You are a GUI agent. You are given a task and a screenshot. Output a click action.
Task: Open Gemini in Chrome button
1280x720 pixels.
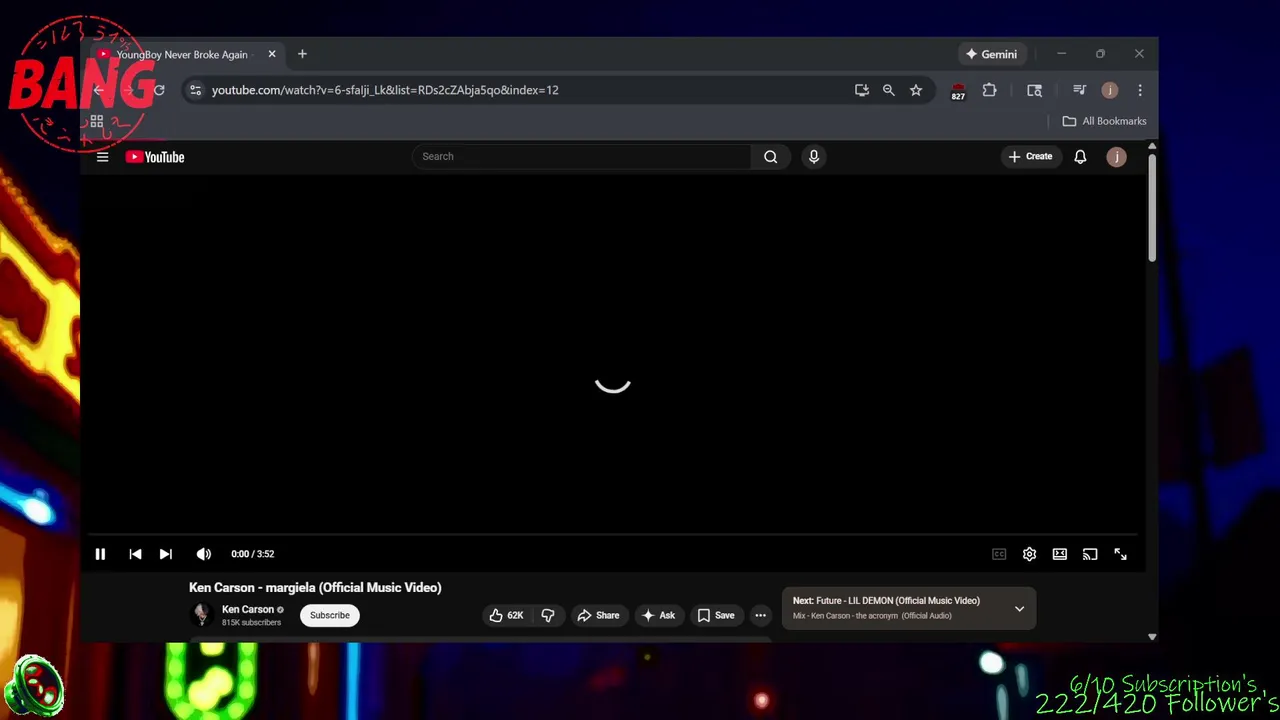coord(991,54)
